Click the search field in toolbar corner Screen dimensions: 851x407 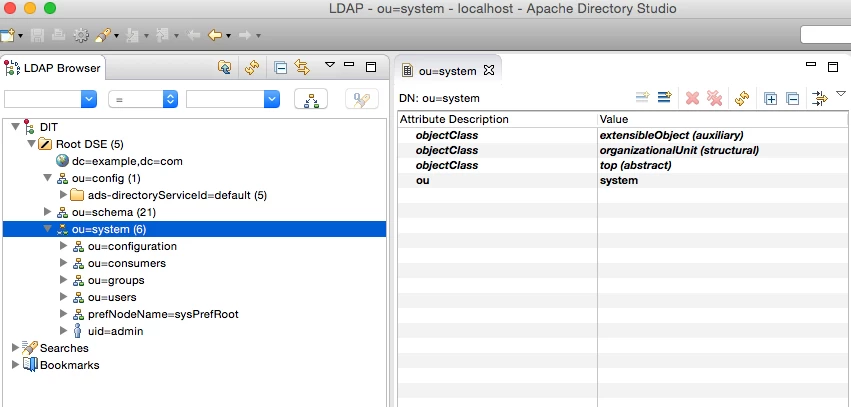tap(825, 35)
